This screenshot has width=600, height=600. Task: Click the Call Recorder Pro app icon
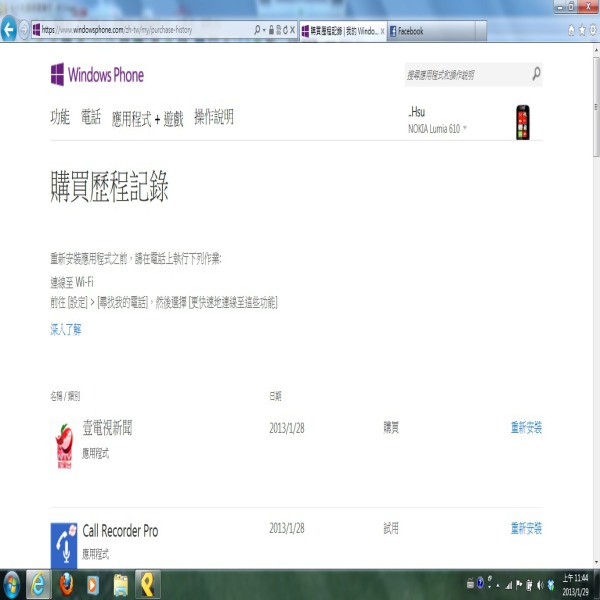pos(64,546)
